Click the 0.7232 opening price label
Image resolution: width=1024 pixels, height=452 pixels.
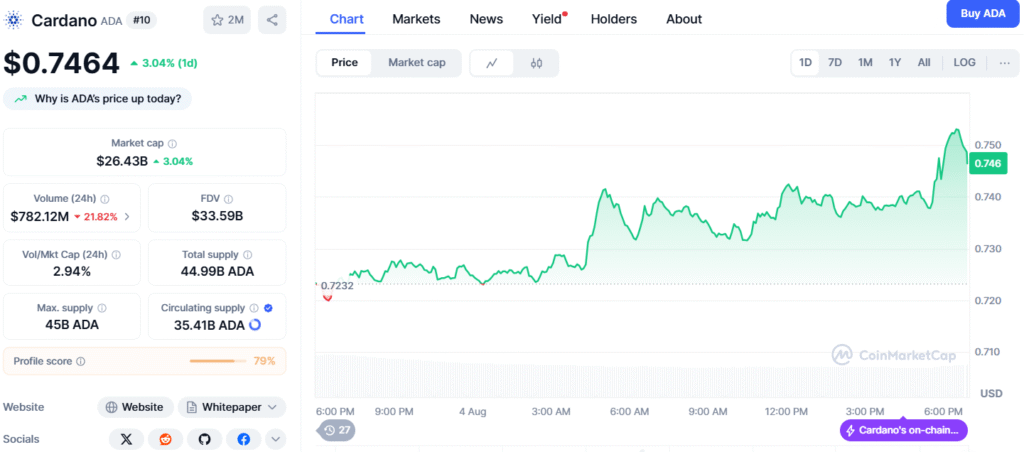(x=337, y=285)
